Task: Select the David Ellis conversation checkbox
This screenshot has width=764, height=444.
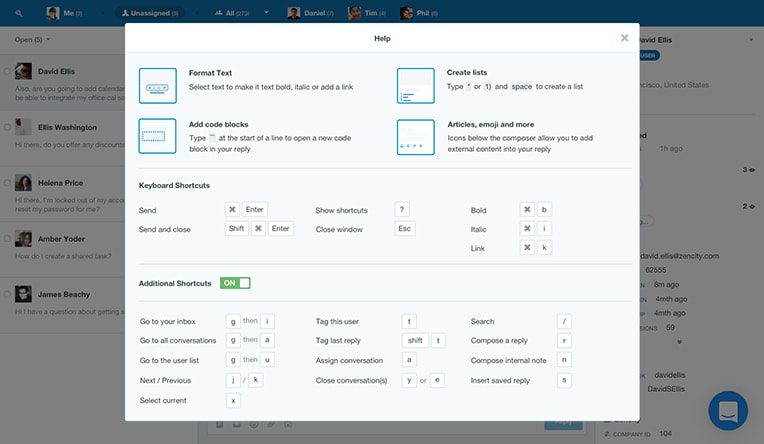Action: pos(7,71)
